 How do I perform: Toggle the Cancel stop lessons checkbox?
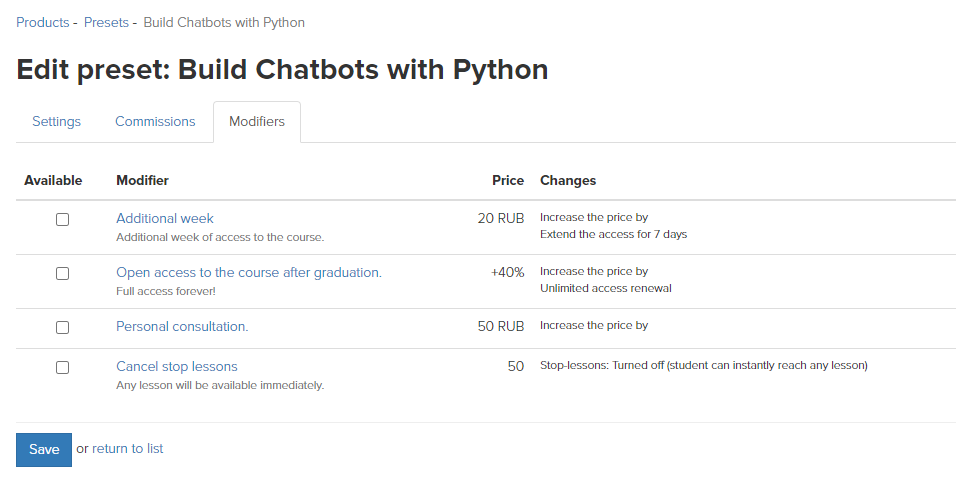62,367
